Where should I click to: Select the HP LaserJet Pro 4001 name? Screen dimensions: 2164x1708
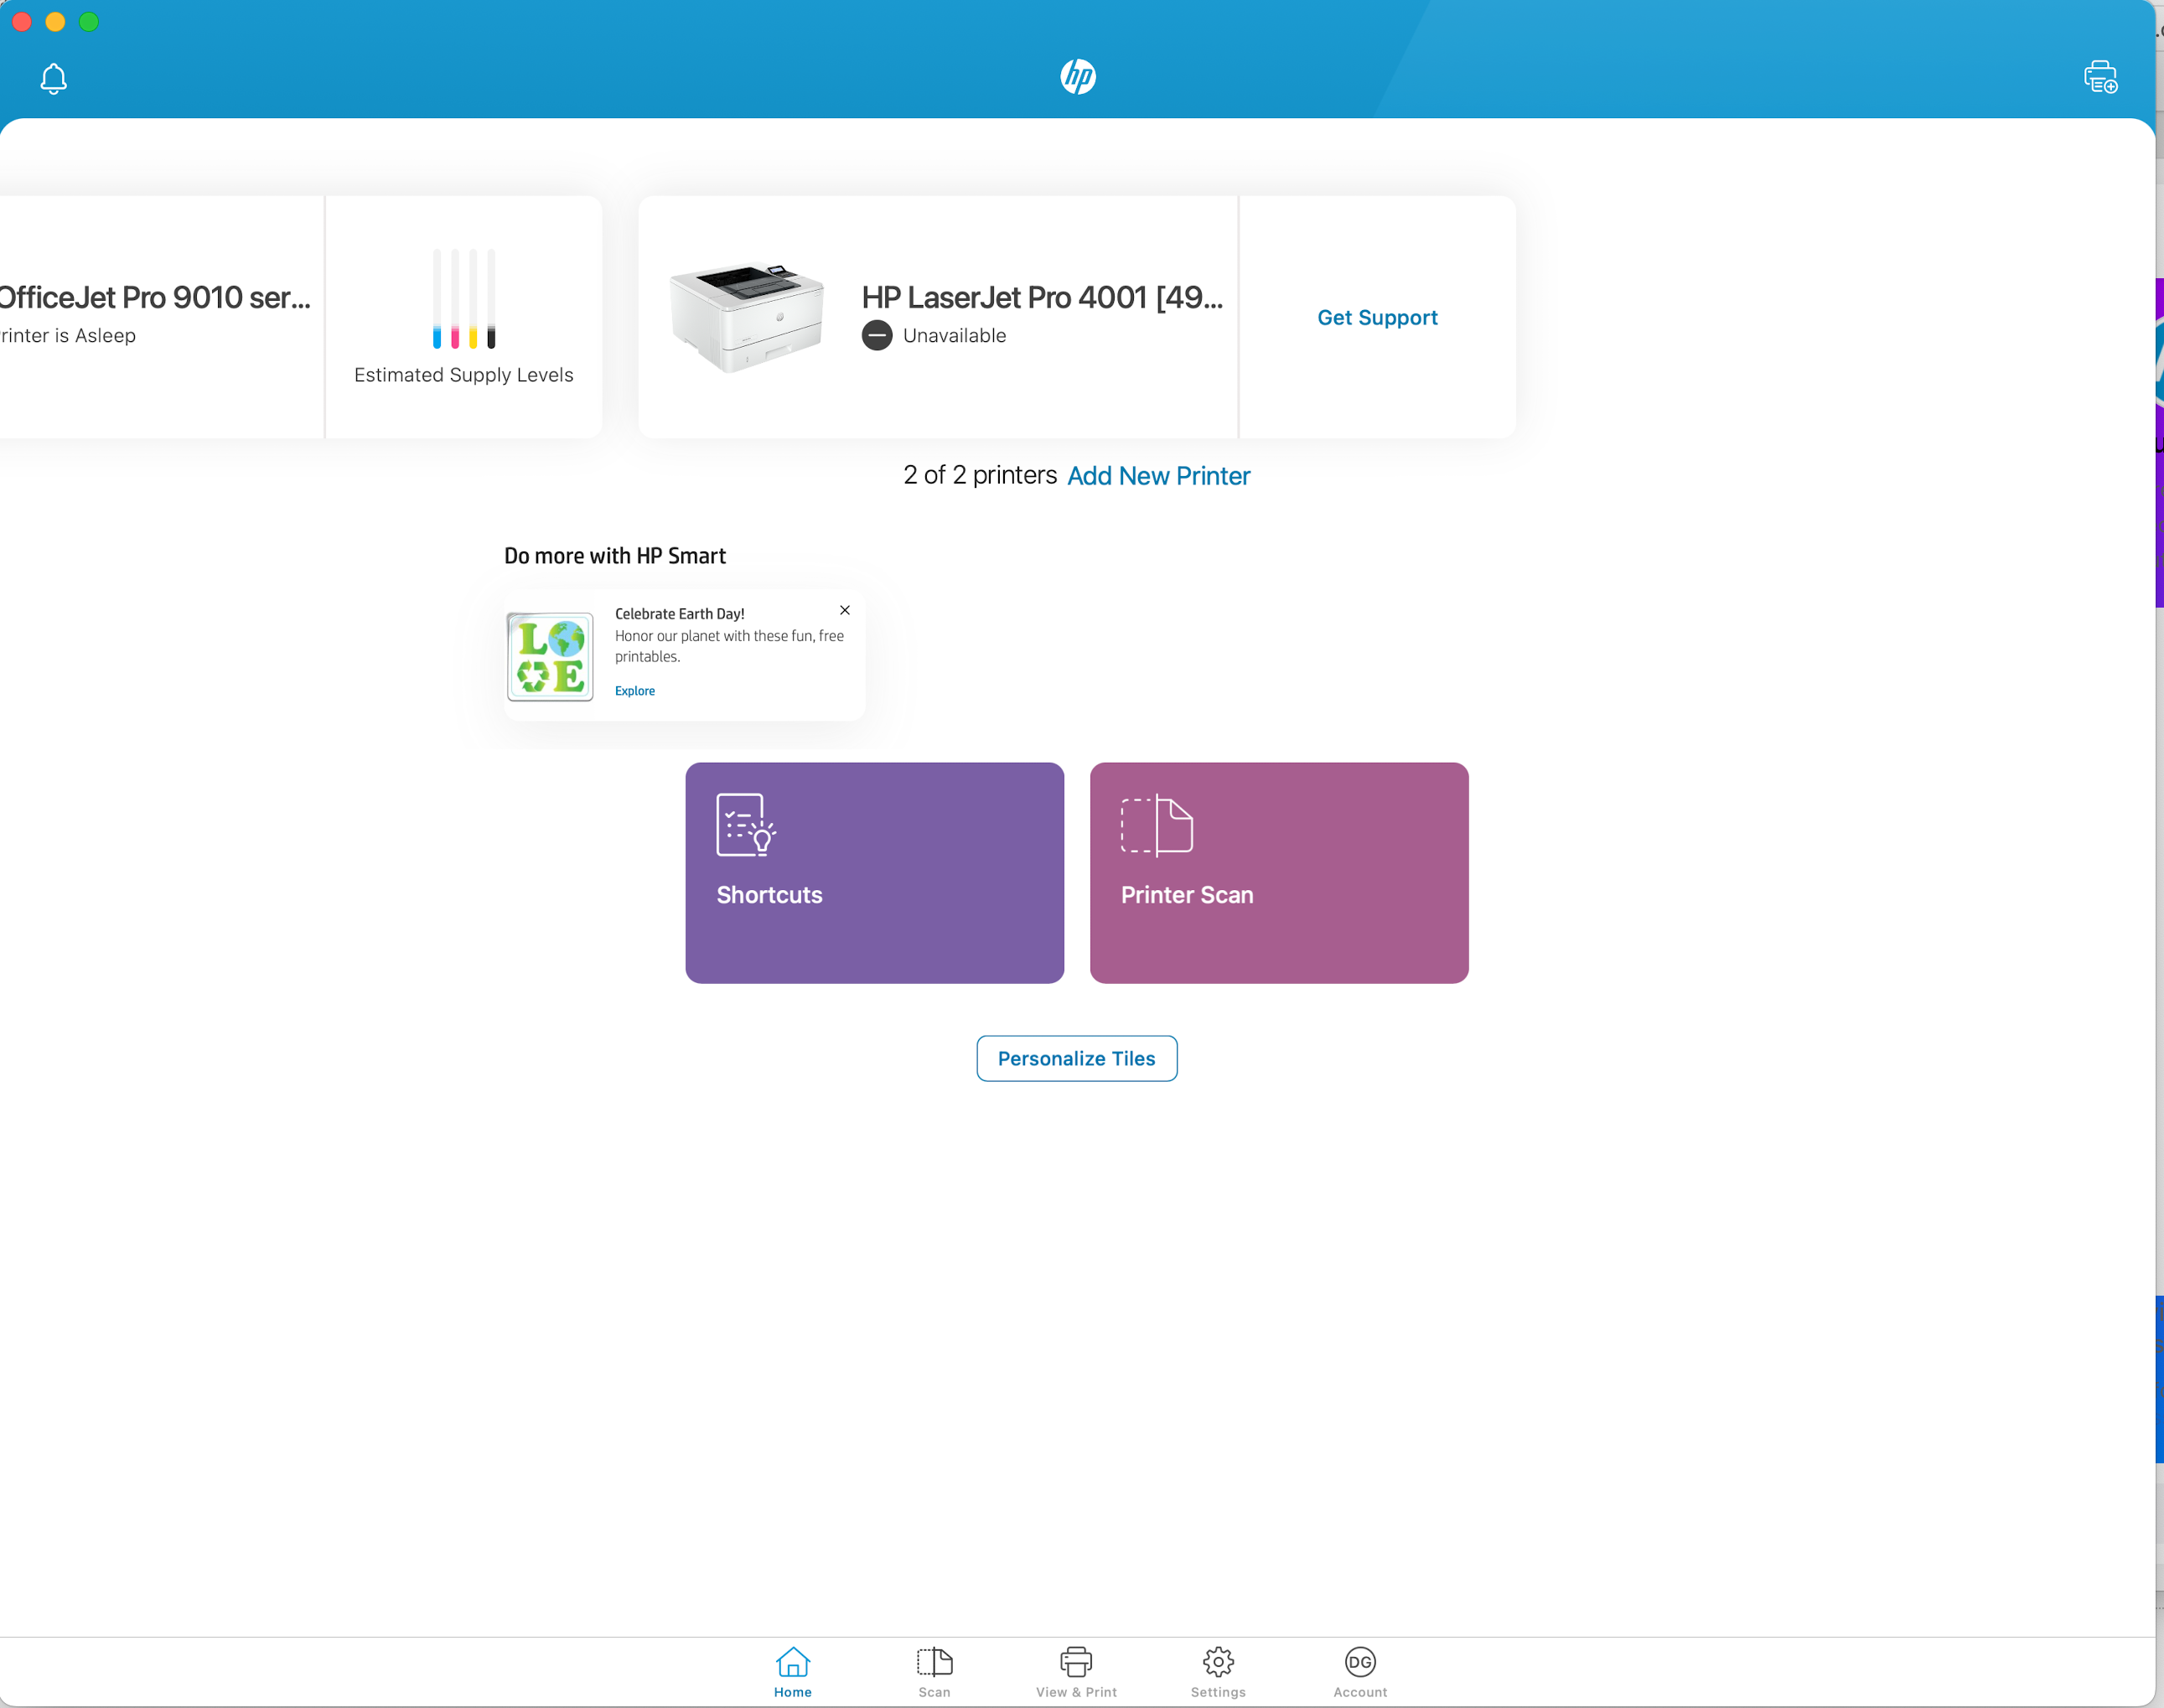pyautogui.click(x=1042, y=297)
